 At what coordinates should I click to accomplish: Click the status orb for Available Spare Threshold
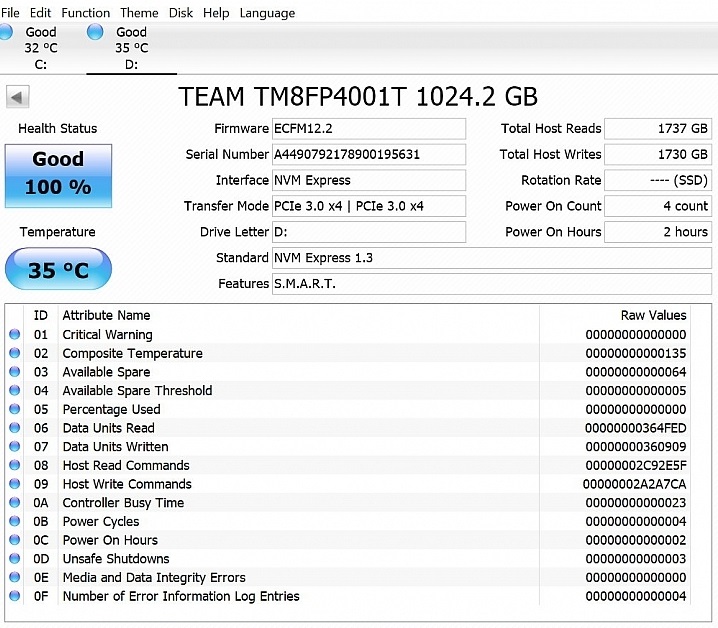[x=15, y=391]
